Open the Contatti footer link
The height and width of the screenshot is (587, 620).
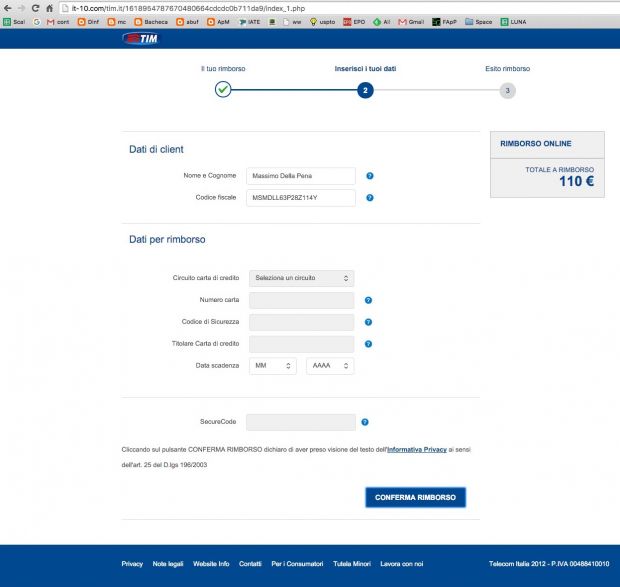click(x=250, y=564)
